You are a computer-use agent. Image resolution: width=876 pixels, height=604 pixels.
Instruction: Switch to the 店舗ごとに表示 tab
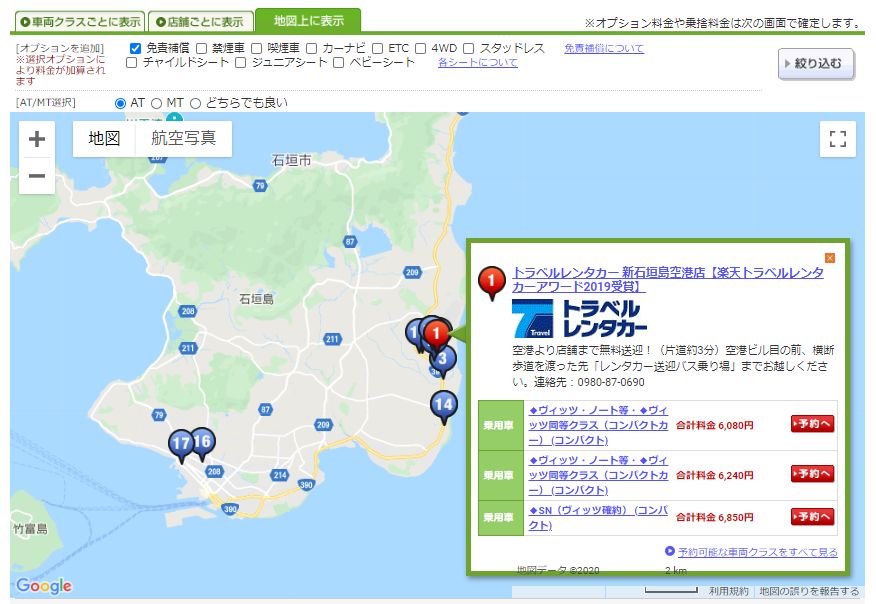[201, 22]
